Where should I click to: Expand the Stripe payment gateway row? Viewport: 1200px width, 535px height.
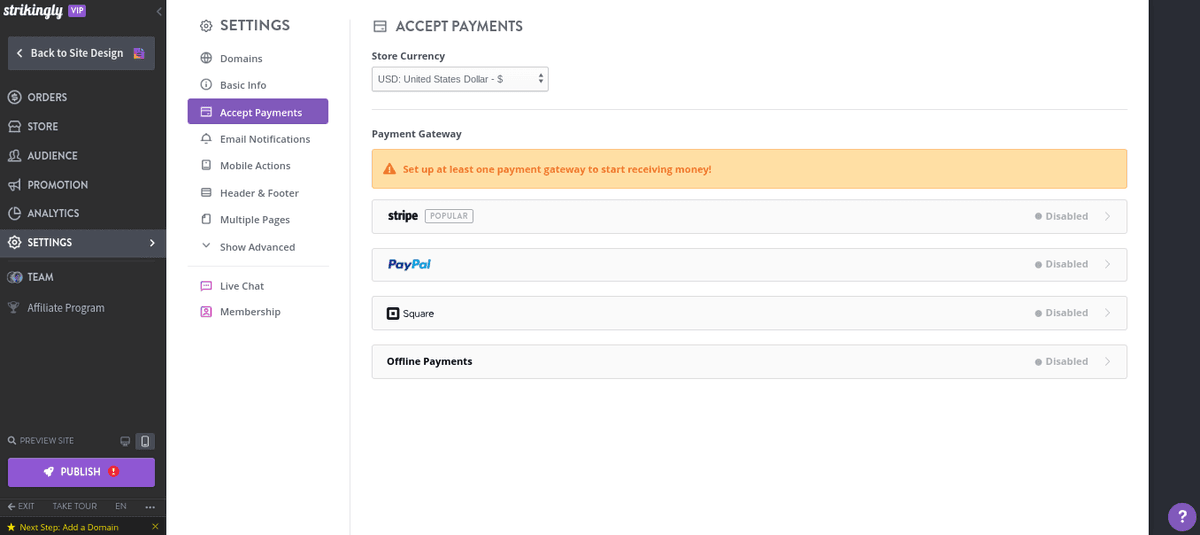(748, 216)
